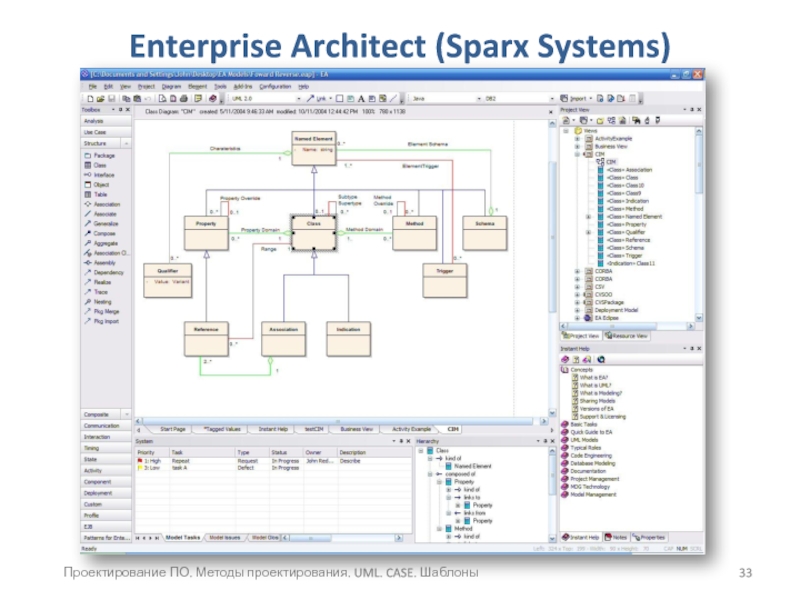The height and width of the screenshot is (600, 800).
Task: Switch to the Resource View tab
Action: coord(626,336)
